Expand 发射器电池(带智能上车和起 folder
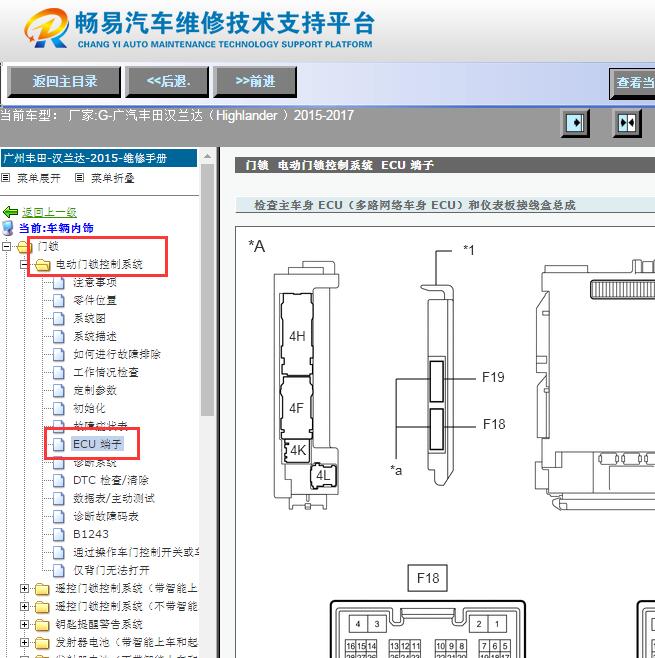 [24, 642]
